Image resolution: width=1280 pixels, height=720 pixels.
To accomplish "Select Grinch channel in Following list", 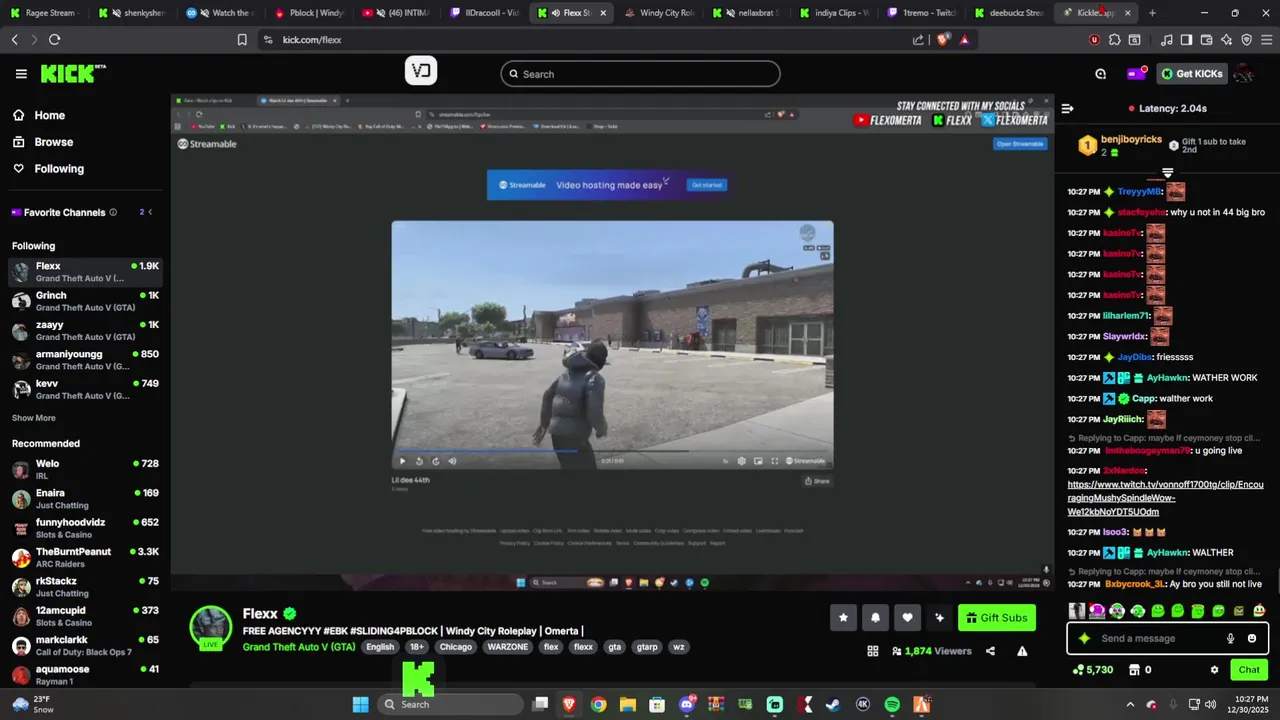I will click(85, 301).
